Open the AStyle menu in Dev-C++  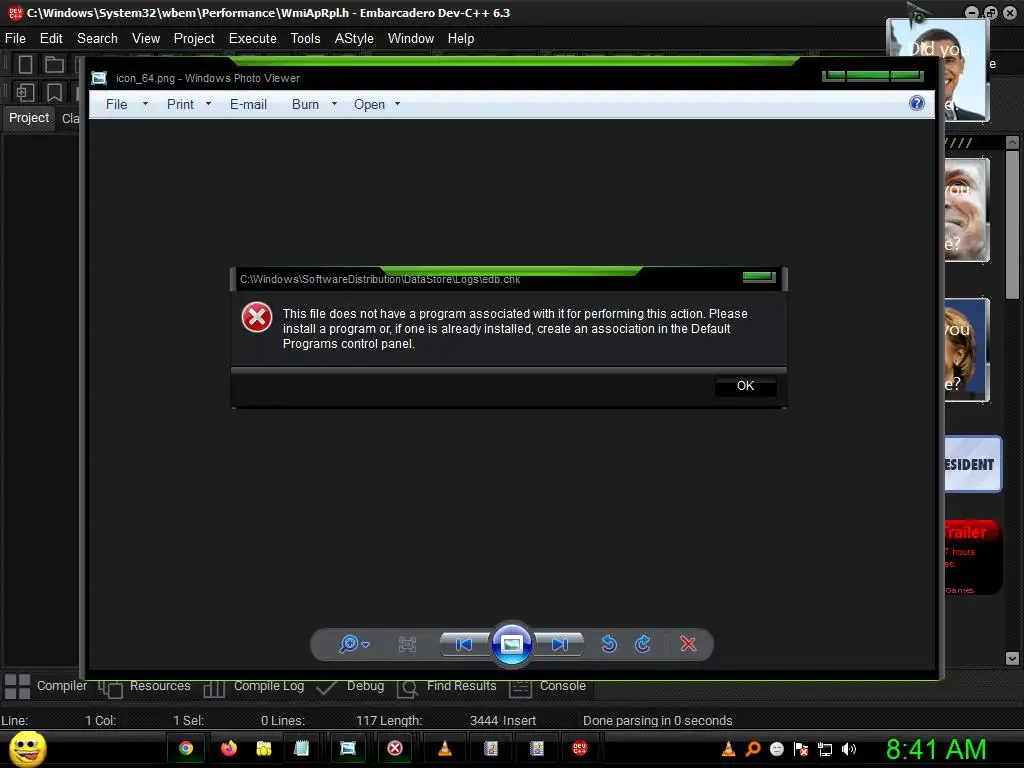(354, 39)
